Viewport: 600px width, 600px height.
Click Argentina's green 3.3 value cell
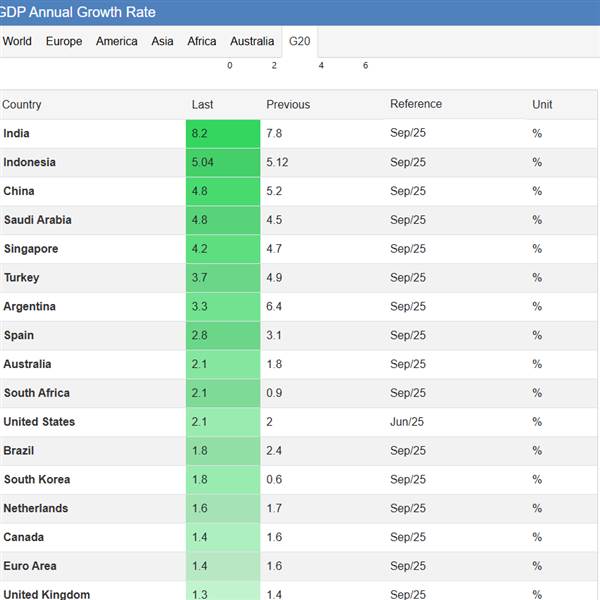point(223,307)
